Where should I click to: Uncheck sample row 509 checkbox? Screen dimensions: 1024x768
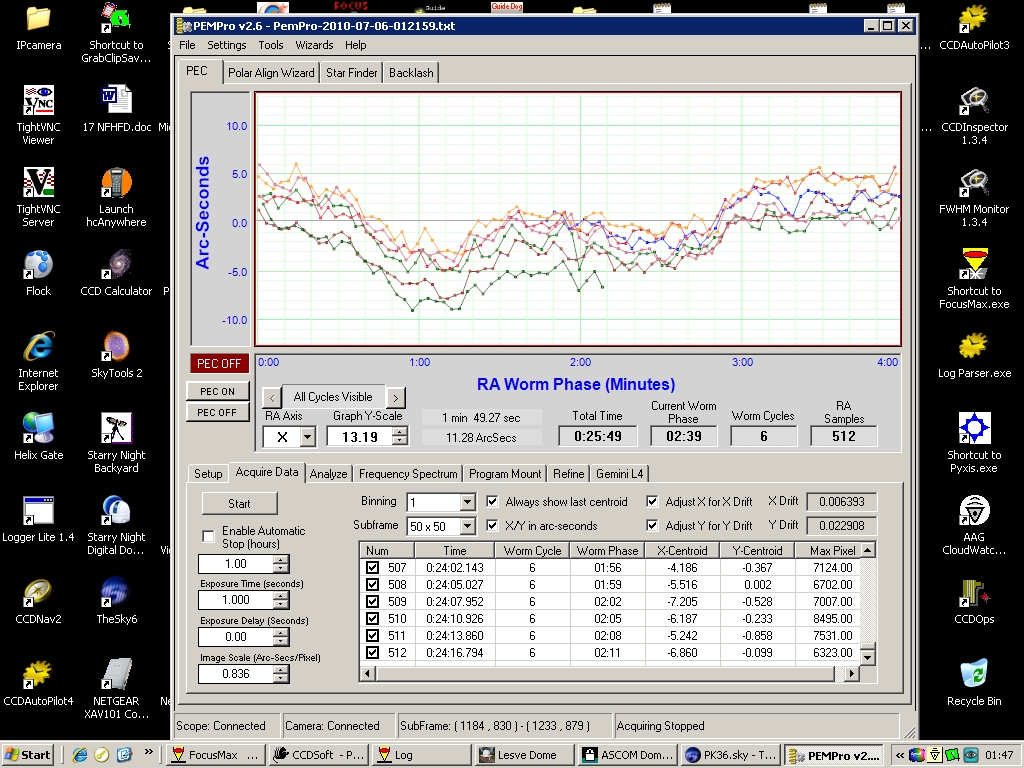pyautogui.click(x=372, y=601)
